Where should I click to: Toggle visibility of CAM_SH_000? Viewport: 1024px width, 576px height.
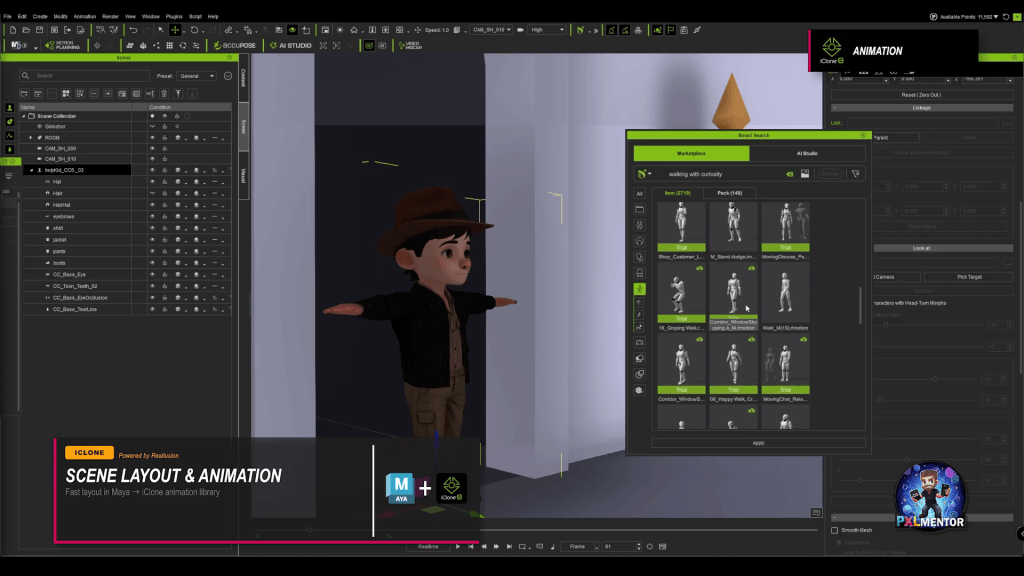point(152,148)
